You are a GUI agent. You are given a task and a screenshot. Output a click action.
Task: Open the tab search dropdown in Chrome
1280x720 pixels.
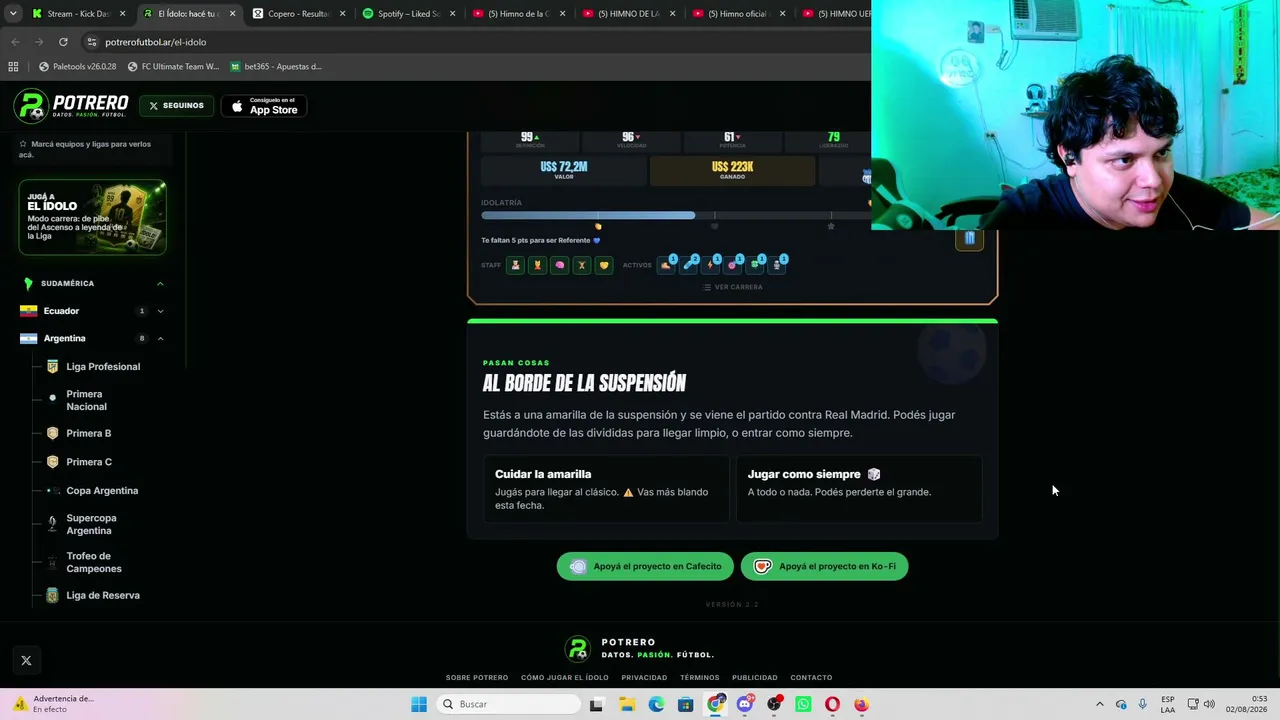pos(13,13)
